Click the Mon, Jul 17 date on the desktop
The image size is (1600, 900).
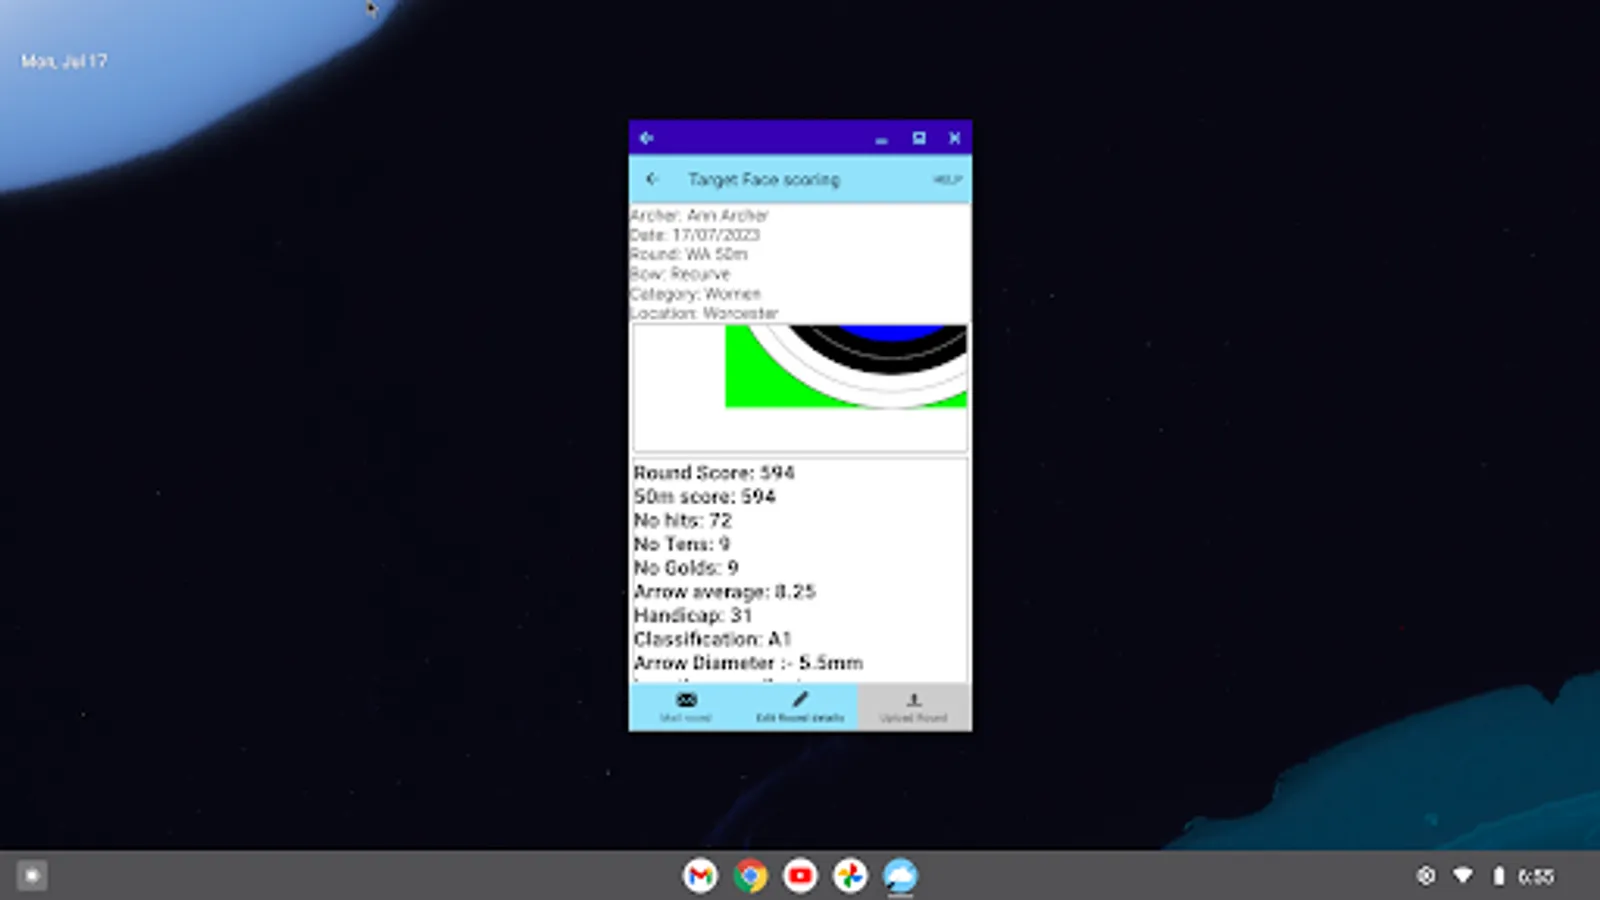click(x=64, y=61)
